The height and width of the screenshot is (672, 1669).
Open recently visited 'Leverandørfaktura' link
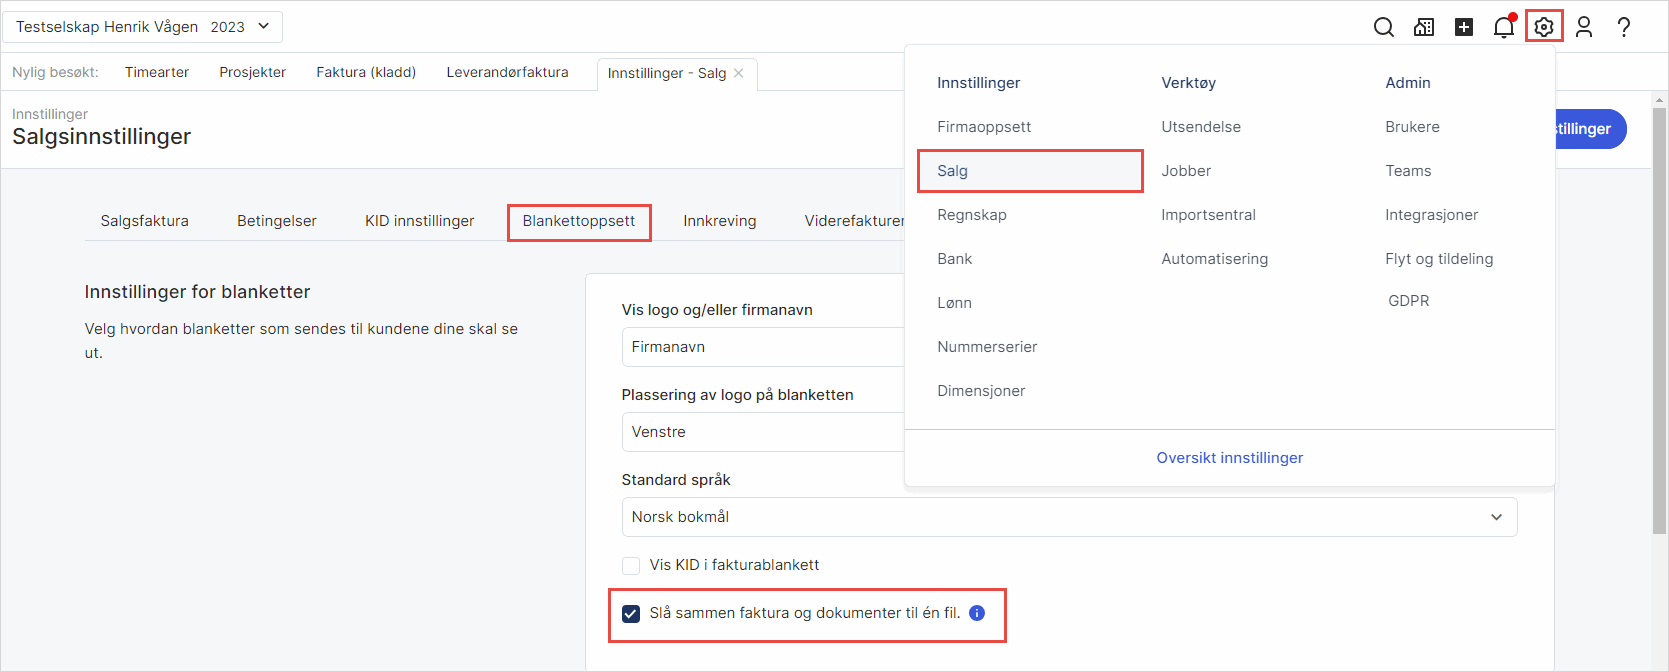click(x=507, y=72)
